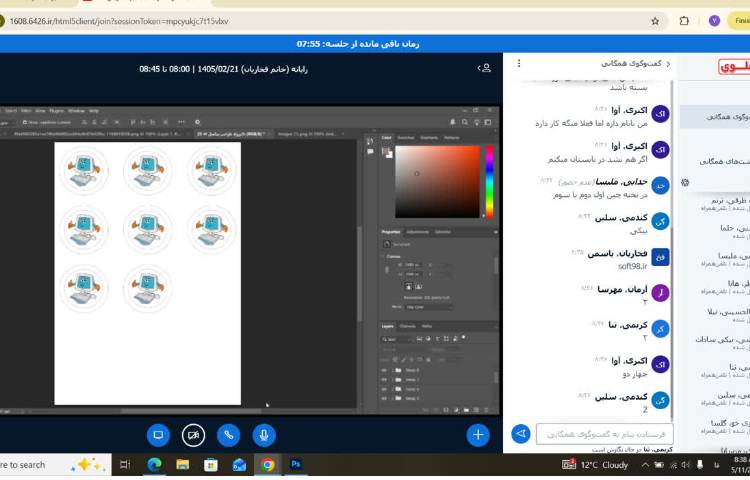Click the send message paper plane icon

521,434
